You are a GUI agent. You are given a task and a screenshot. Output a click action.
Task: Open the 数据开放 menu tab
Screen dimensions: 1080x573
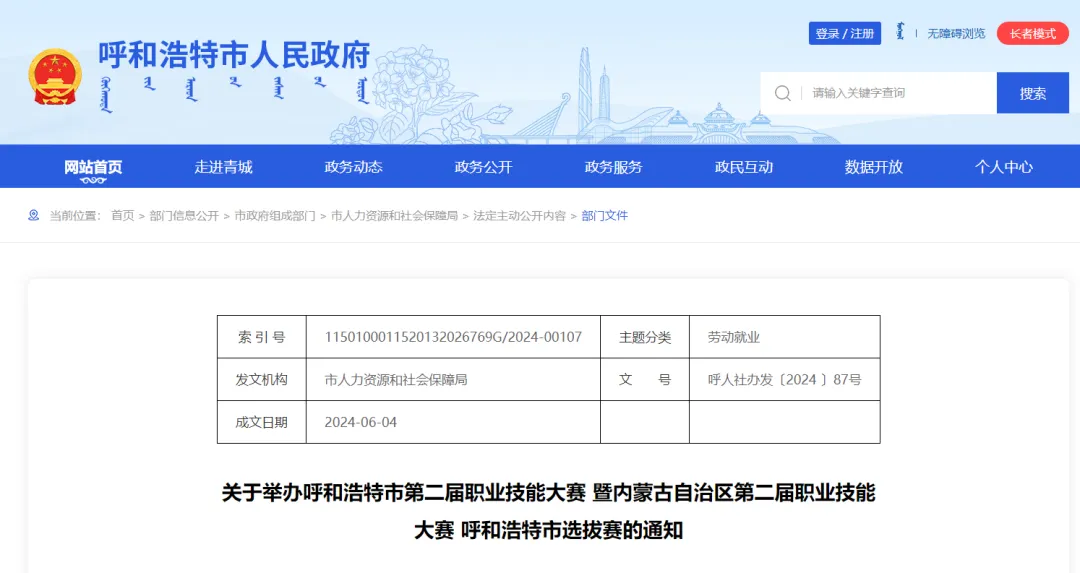(x=873, y=167)
